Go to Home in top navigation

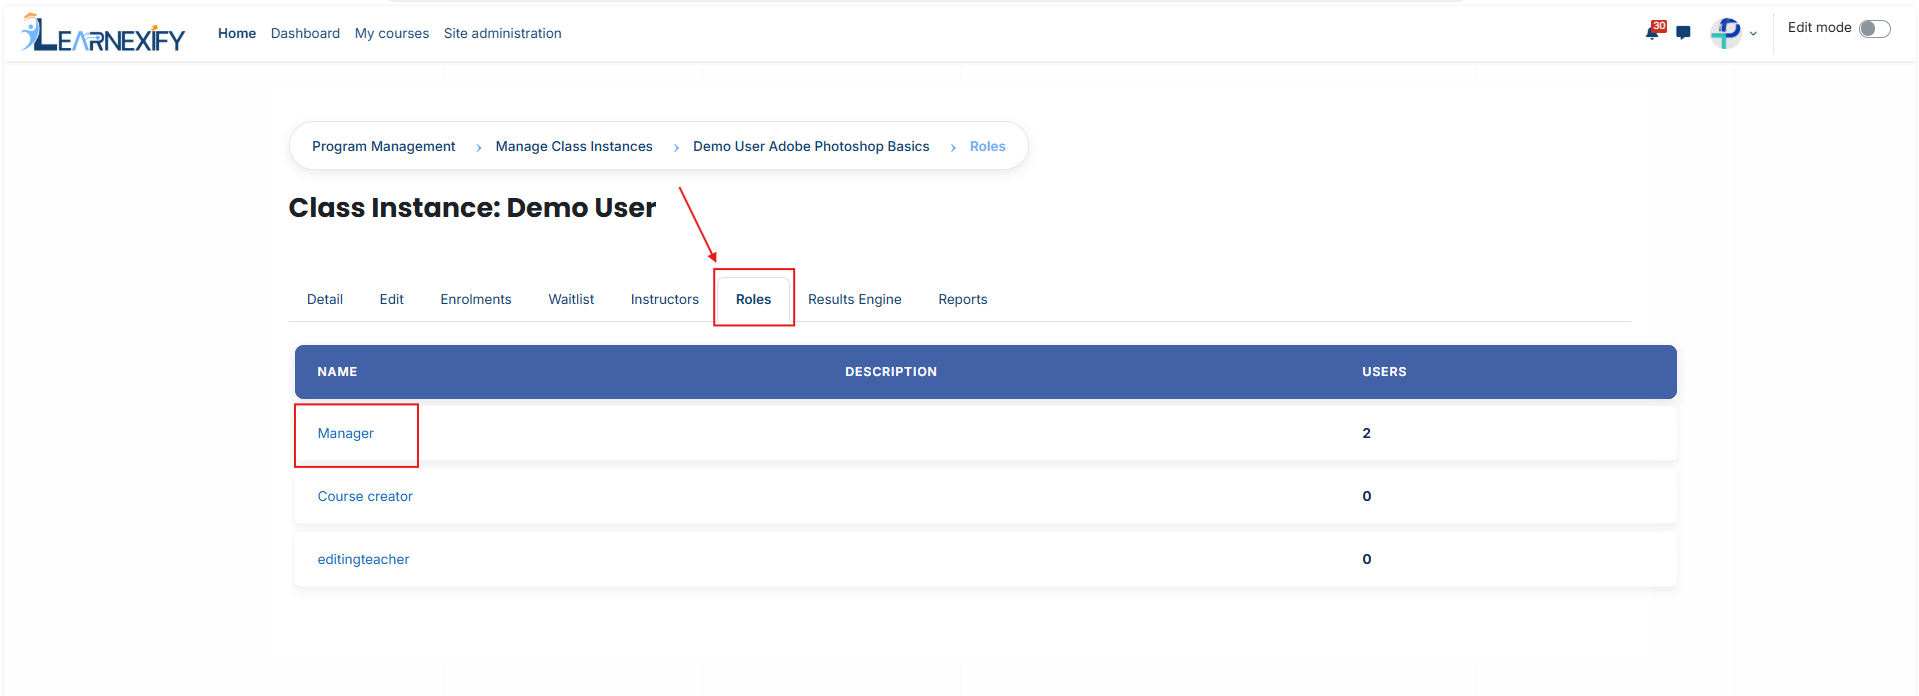pos(237,33)
